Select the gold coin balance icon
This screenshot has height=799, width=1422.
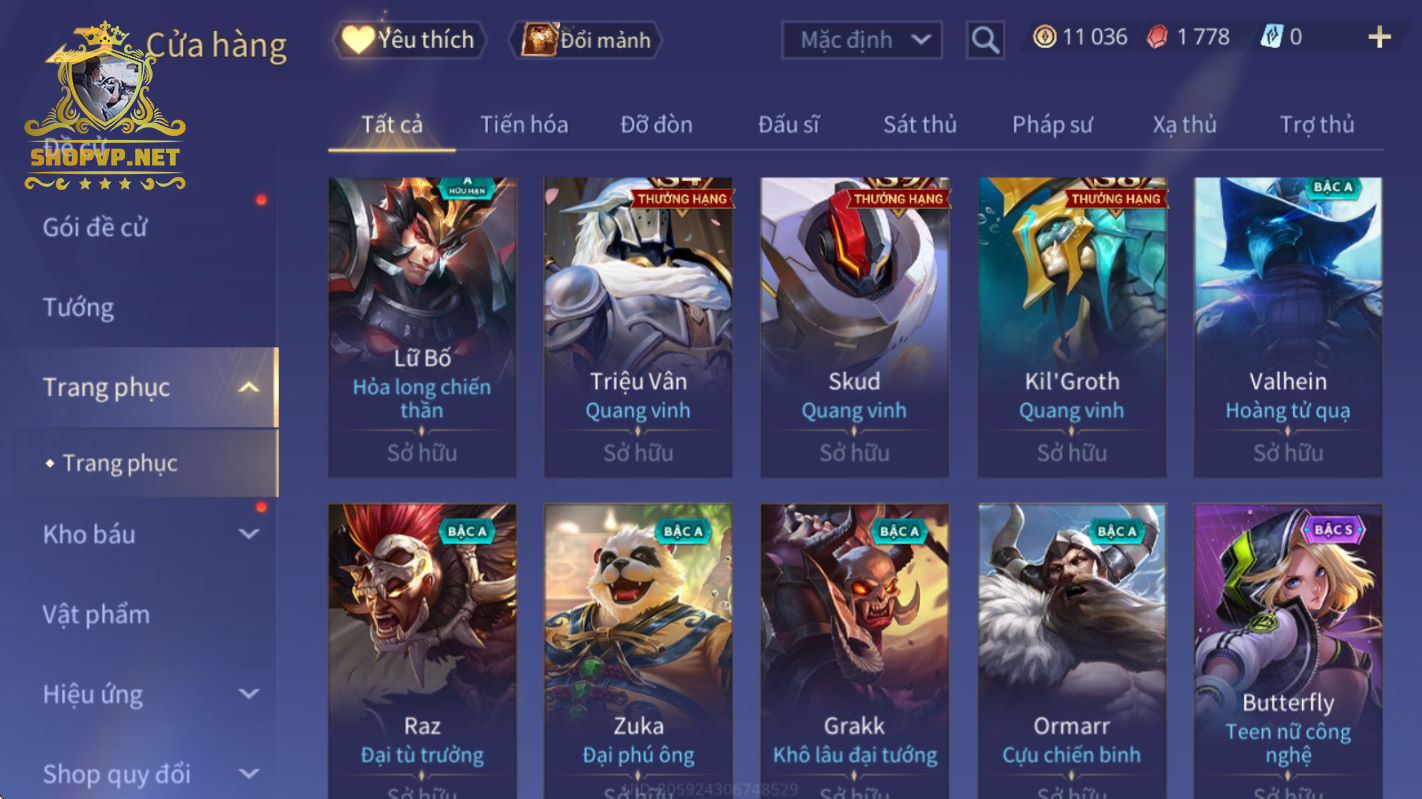tap(1044, 38)
